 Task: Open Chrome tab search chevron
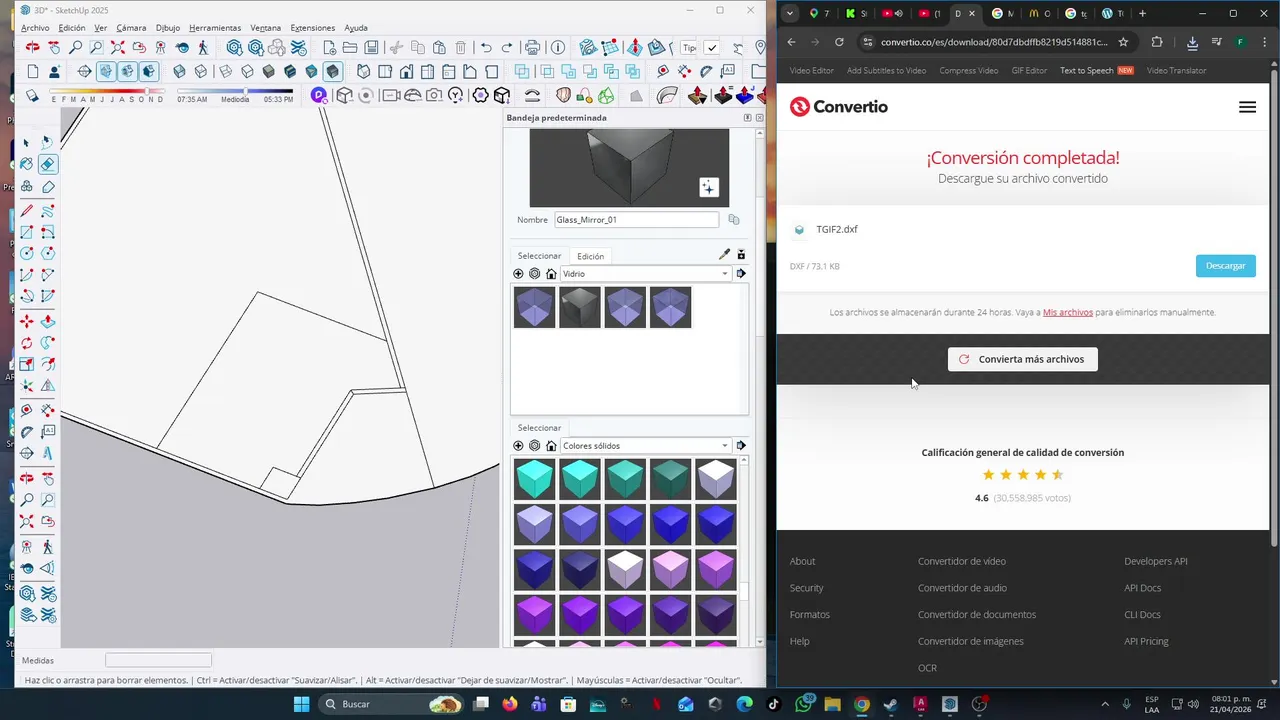pos(790,13)
